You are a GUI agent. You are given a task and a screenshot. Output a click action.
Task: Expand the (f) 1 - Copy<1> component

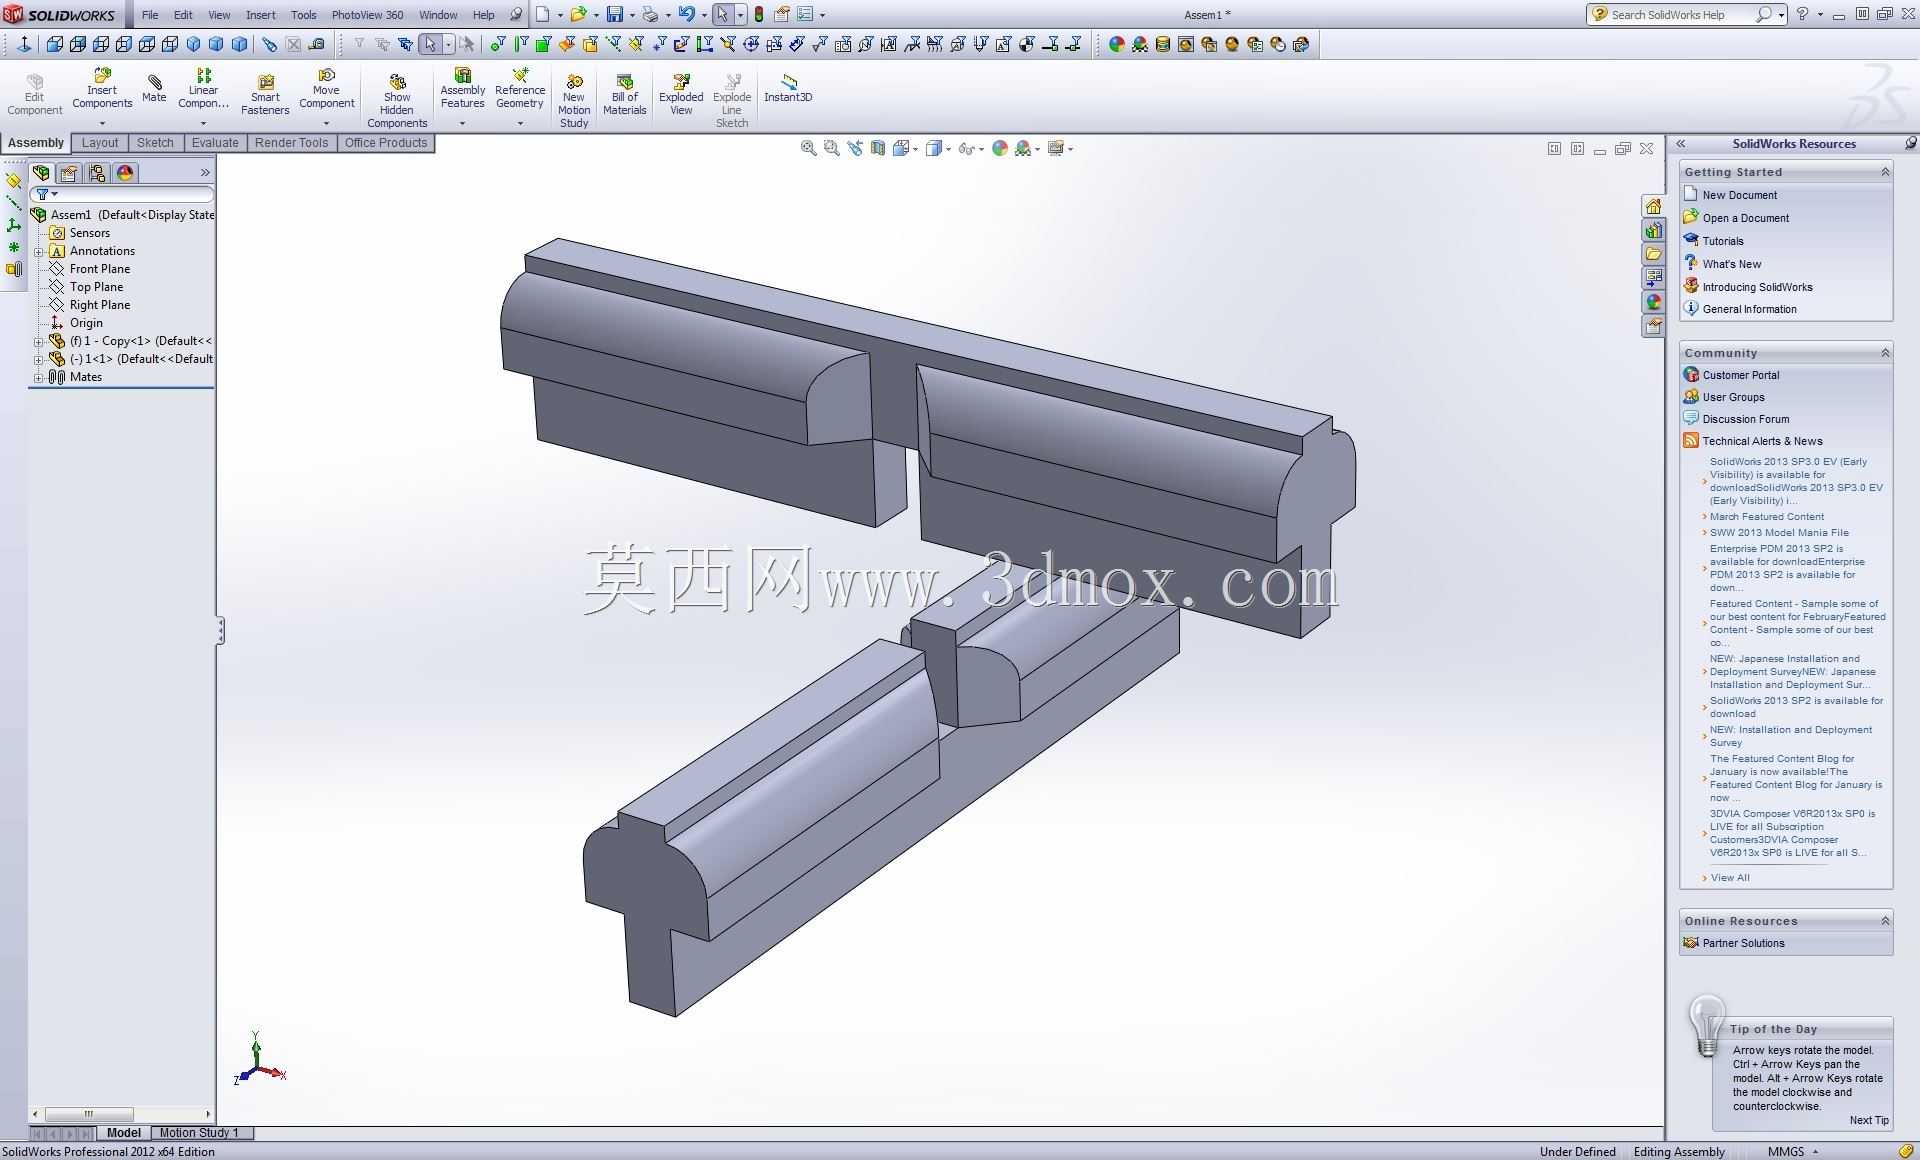[x=38, y=341]
